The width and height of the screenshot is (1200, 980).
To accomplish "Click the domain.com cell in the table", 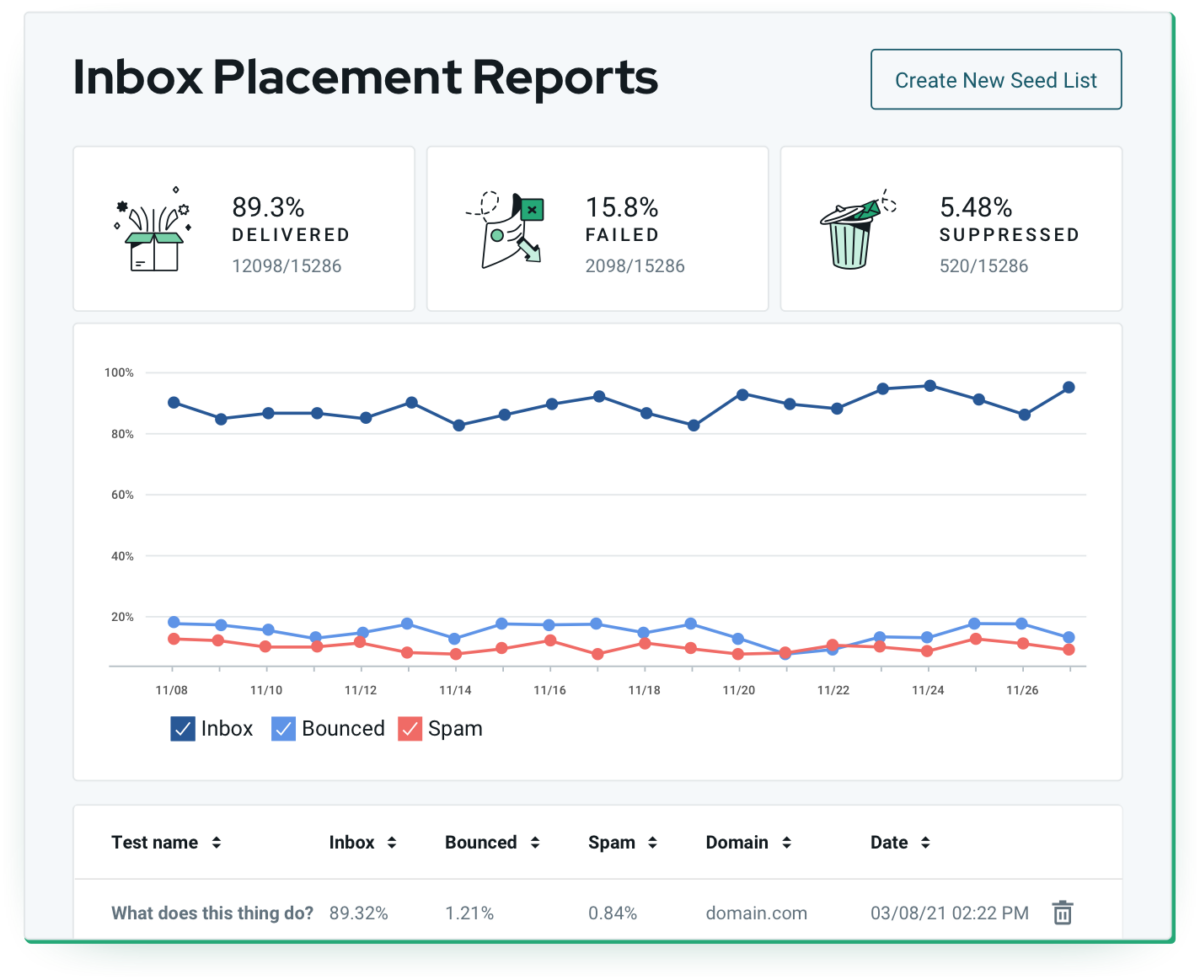I will coord(756,913).
